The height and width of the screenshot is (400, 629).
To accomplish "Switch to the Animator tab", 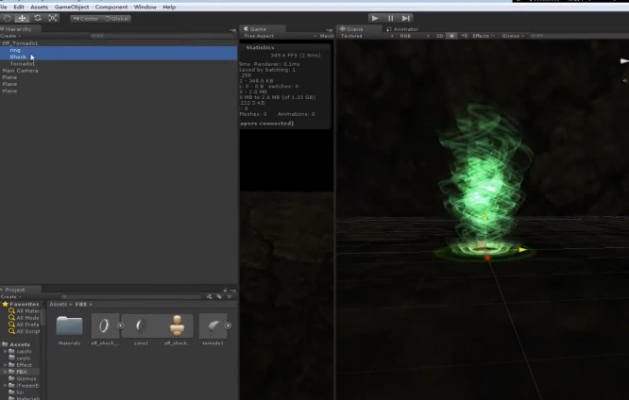I will (405, 29).
